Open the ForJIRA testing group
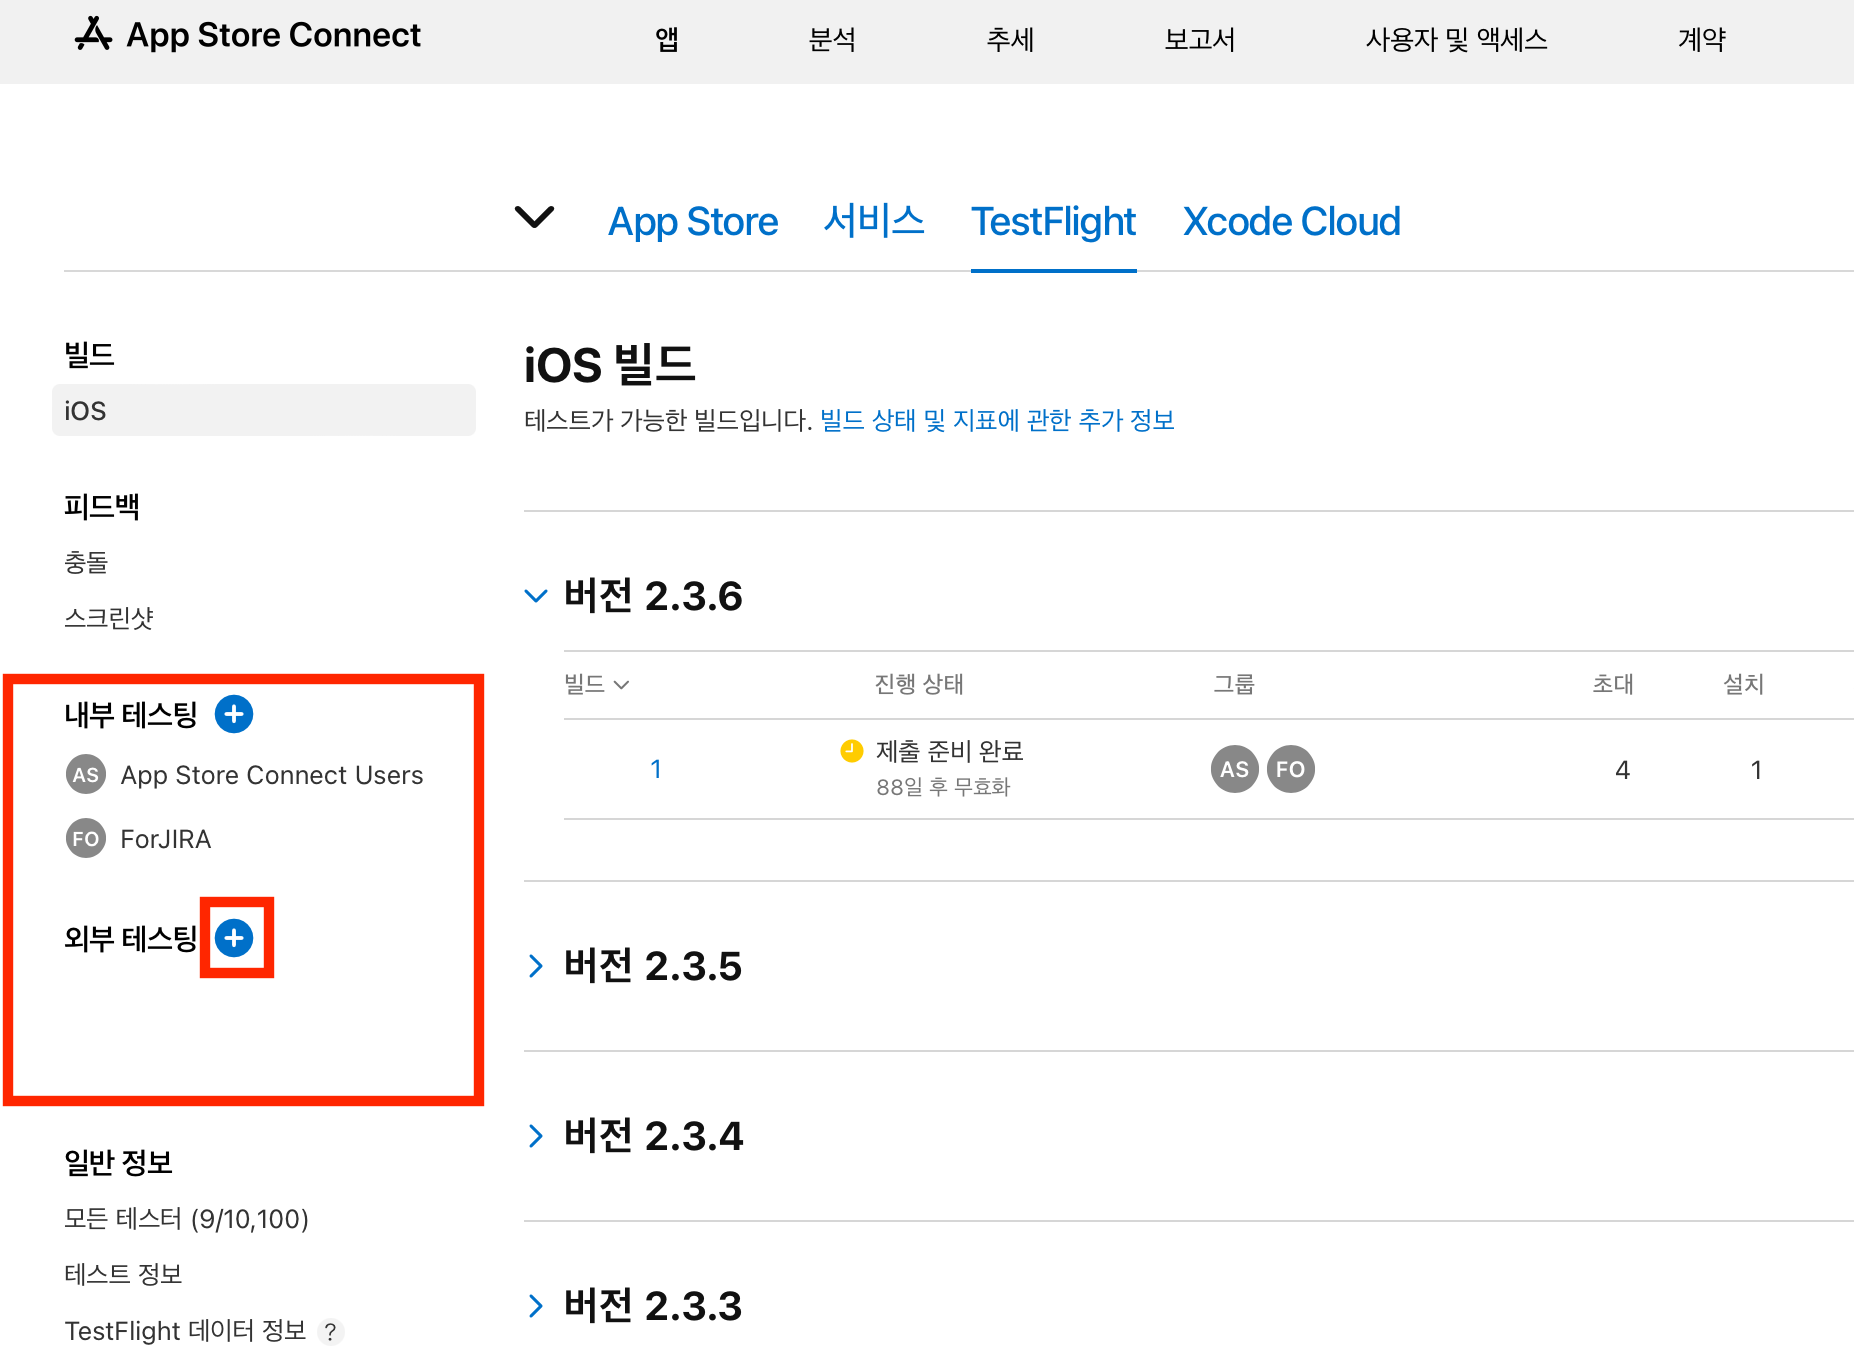1854x1368 pixels. tap(166, 839)
